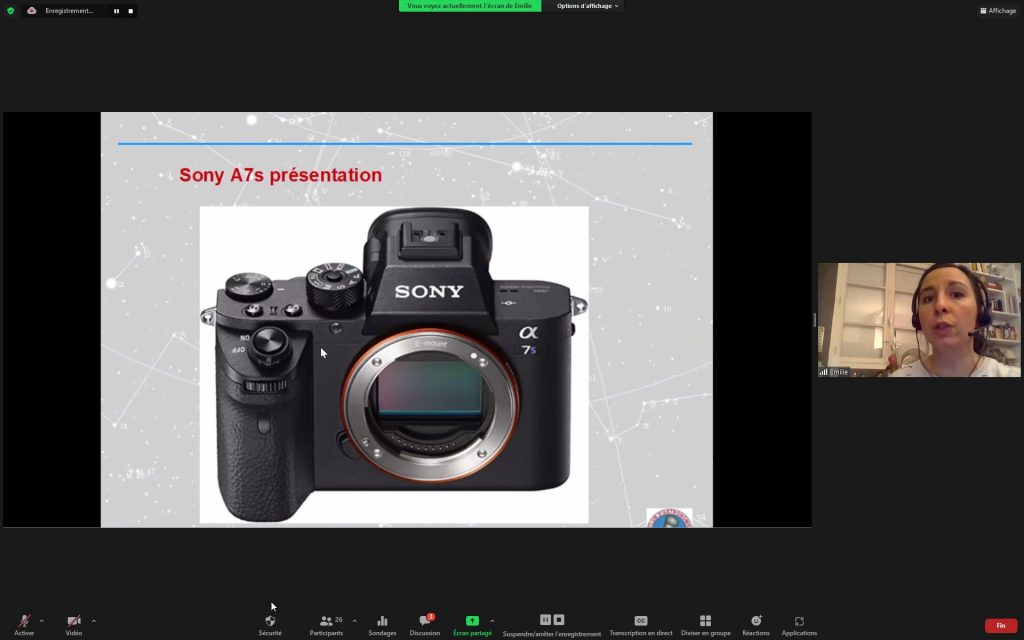1024x640 pixels.
Task: Stop recording using the bottom toolbar stop icon
Action: [559, 620]
